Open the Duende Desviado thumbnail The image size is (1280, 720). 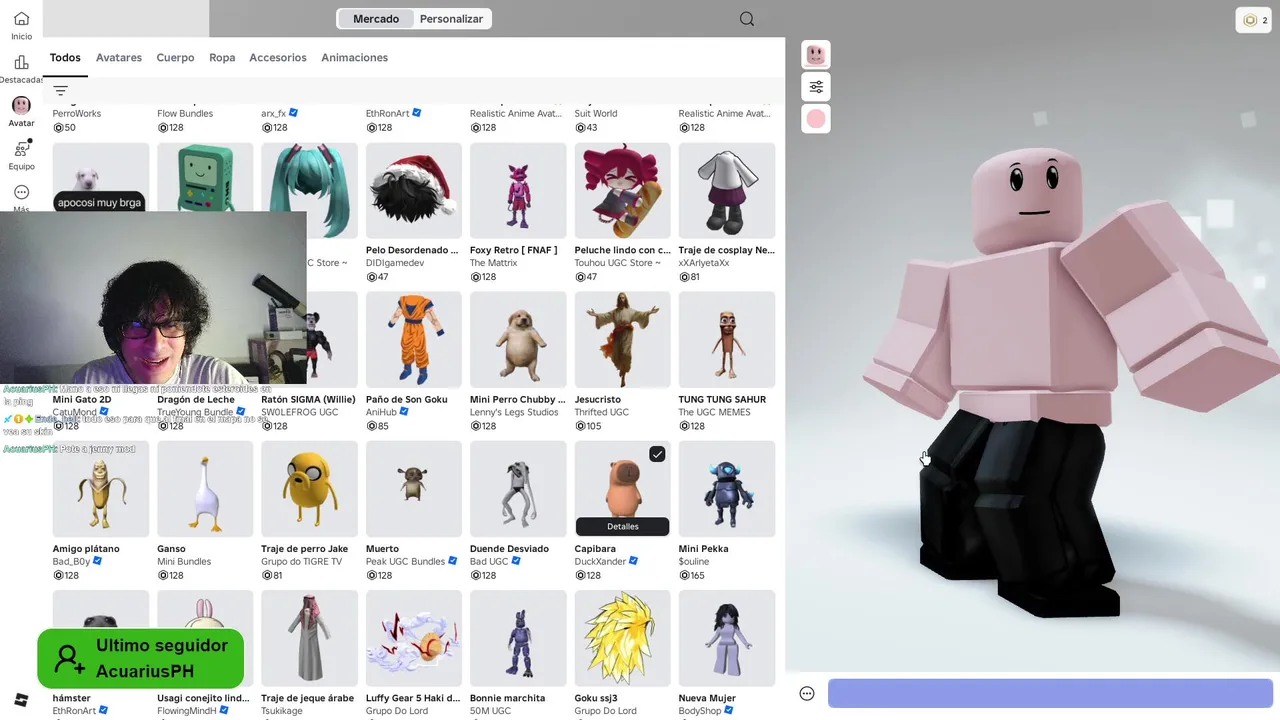point(518,489)
